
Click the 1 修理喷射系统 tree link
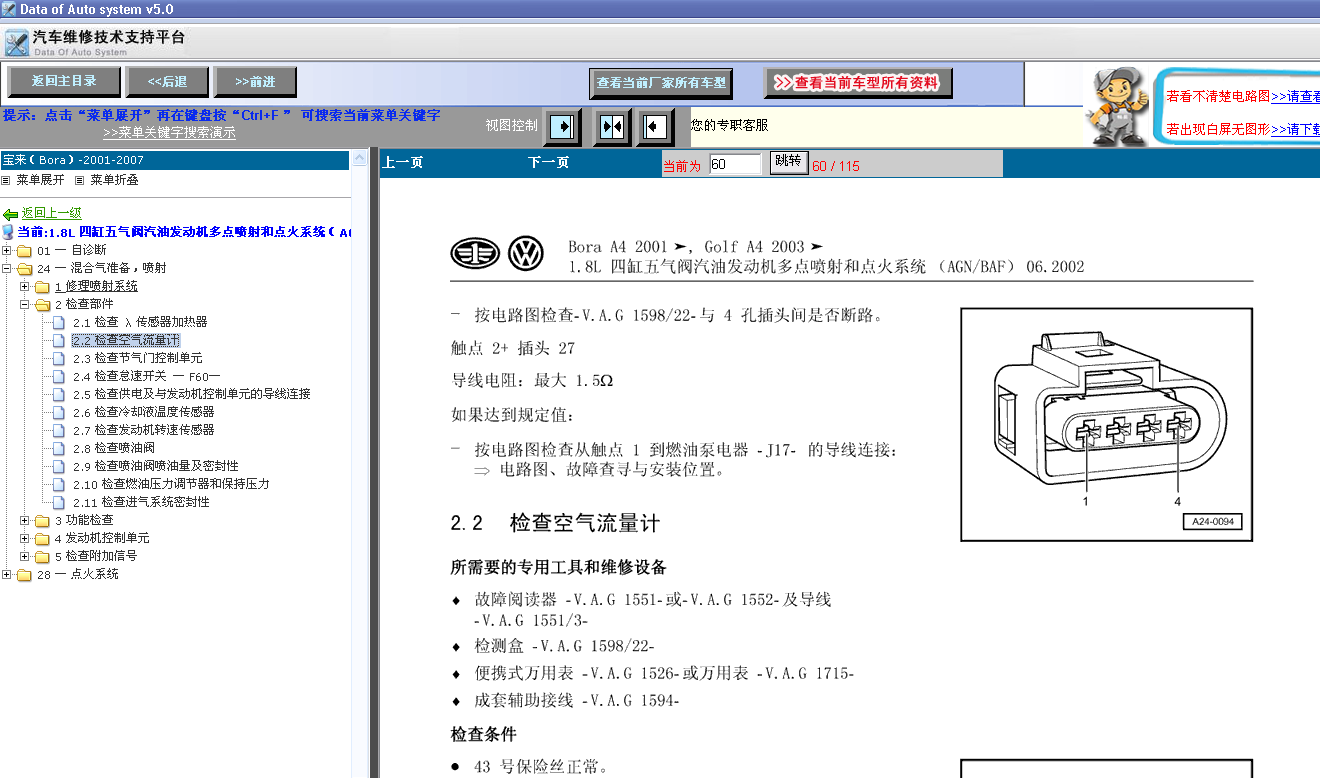[96, 286]
